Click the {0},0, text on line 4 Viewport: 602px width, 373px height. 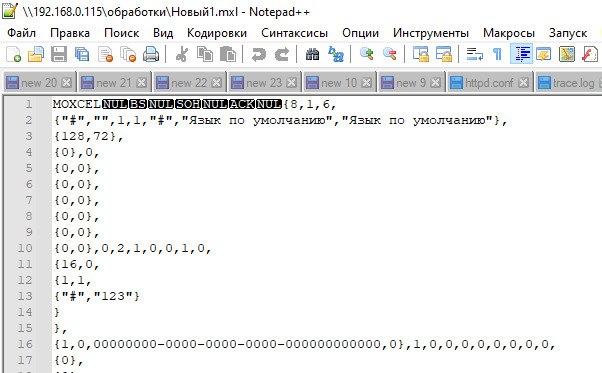[77, 152]
